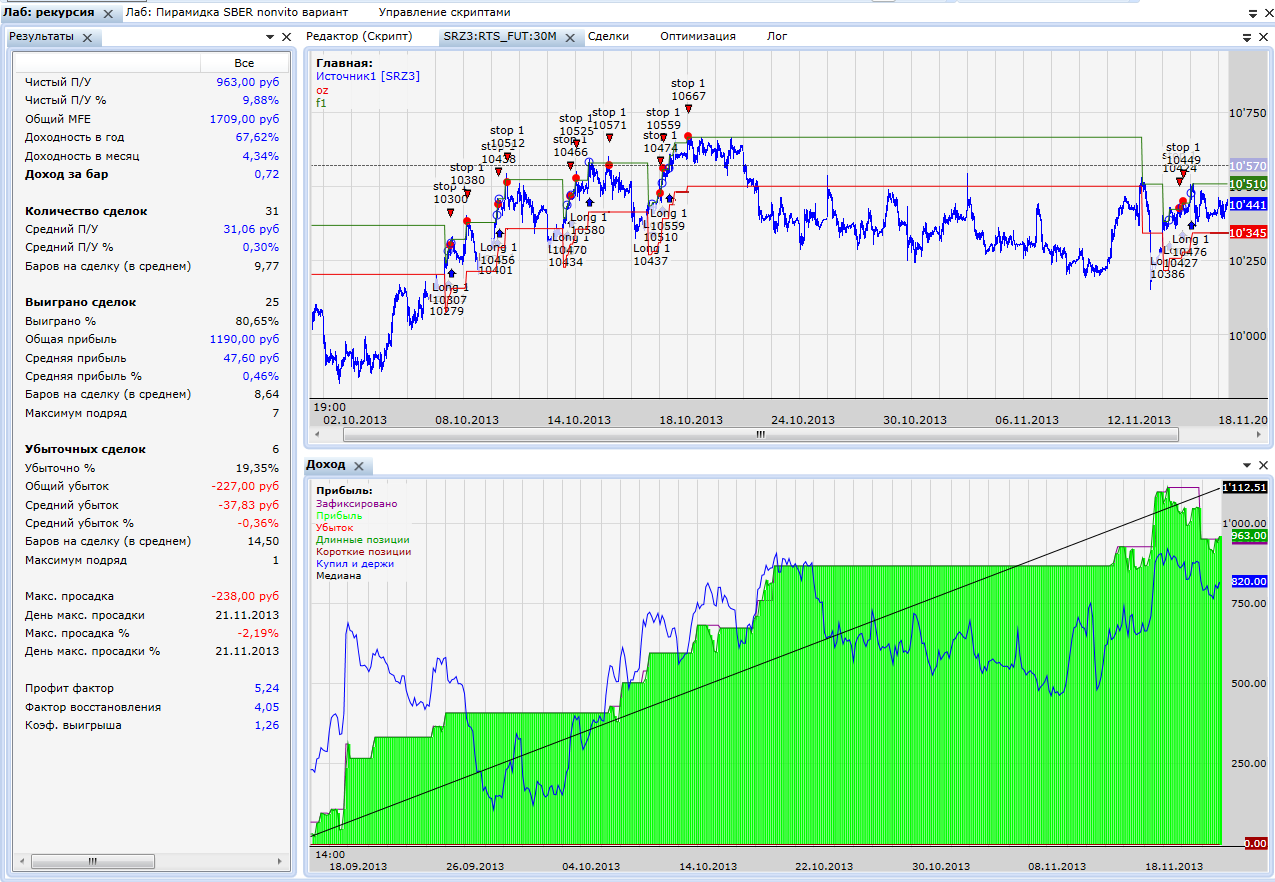
Task: Open 'Управление скриптами' tab
Action: pyautogui.click(x=444, y=13)
